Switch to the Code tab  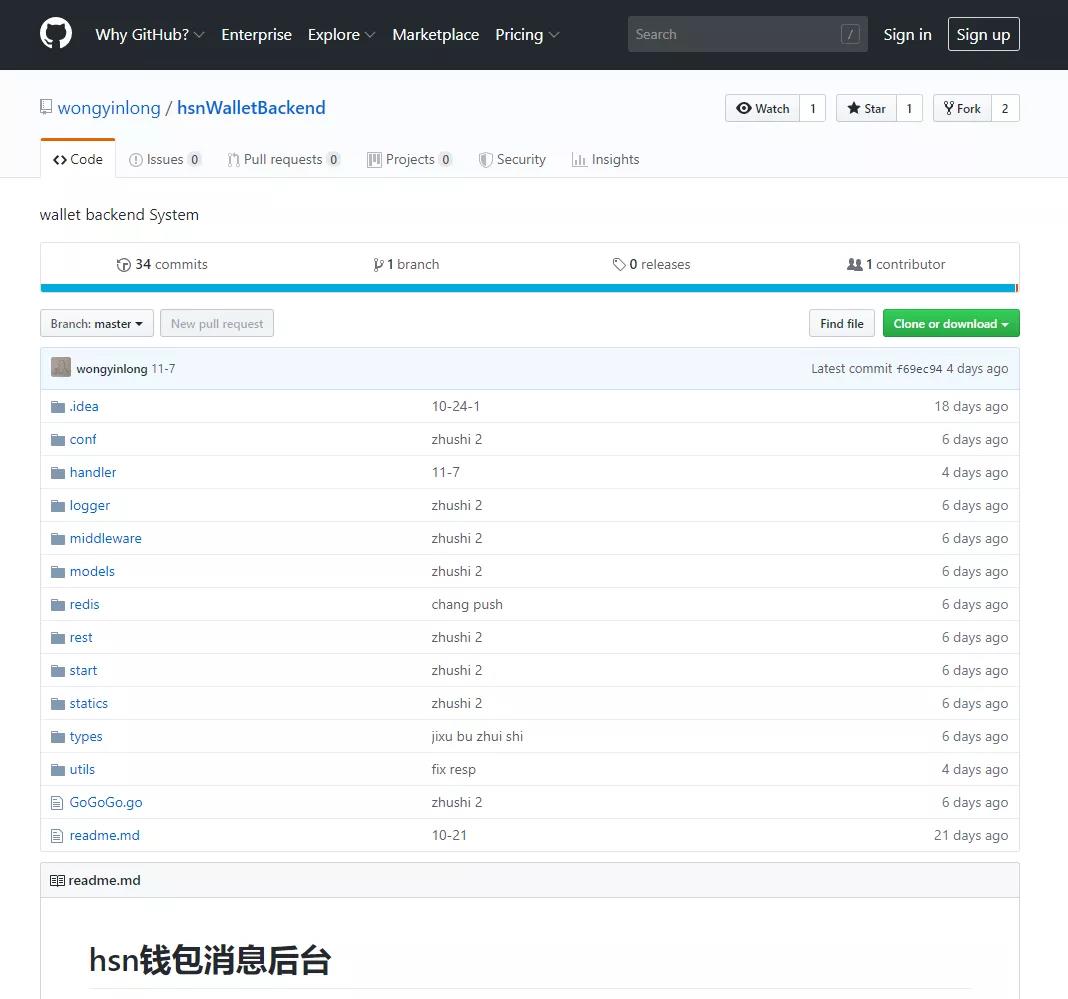tap(78, 159)
